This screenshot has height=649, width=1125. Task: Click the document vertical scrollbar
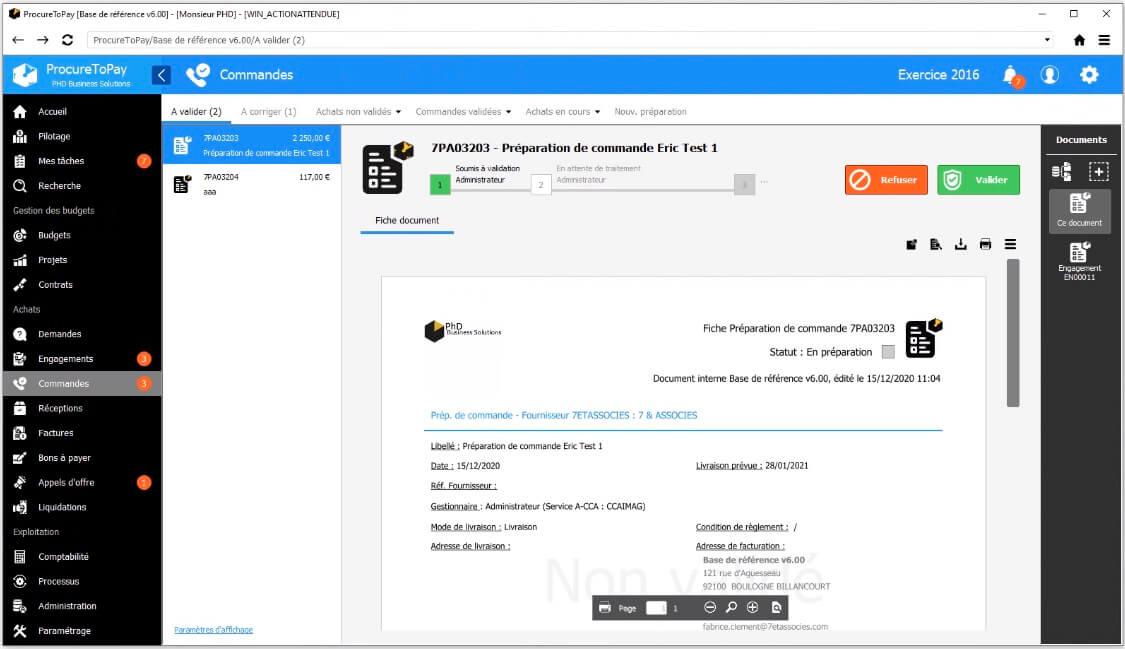(x=1013, y=333)
